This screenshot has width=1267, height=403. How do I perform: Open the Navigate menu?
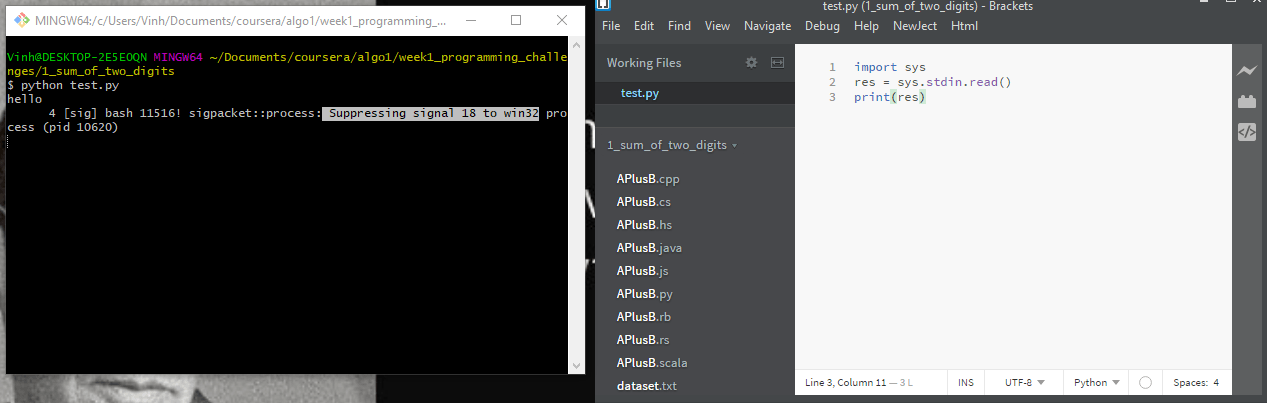click(x=767, y=26)
